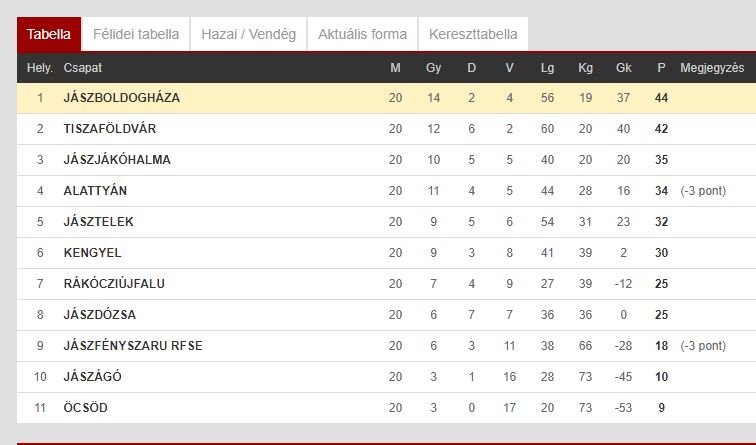Screen dimensions: 756x445
Task: Open the Kereszttabella tab
Action: pyautogui.click(x=473, y=34)
